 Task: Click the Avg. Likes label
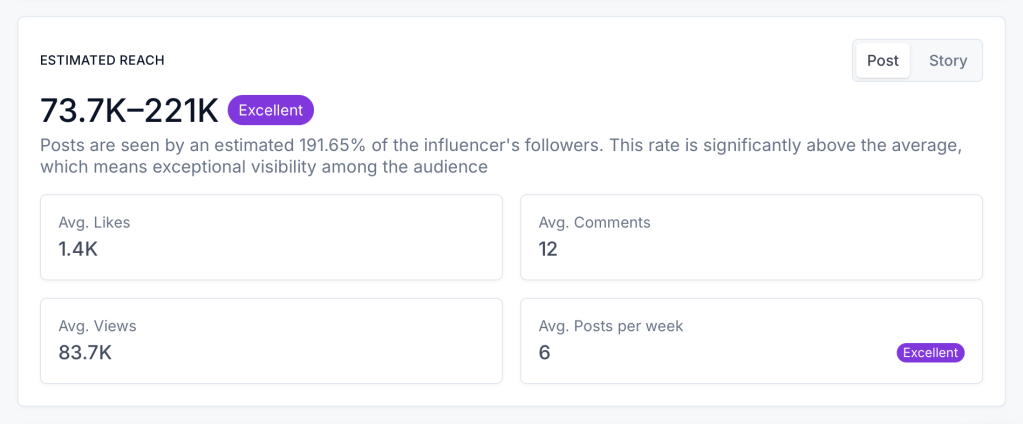(94, 223)
